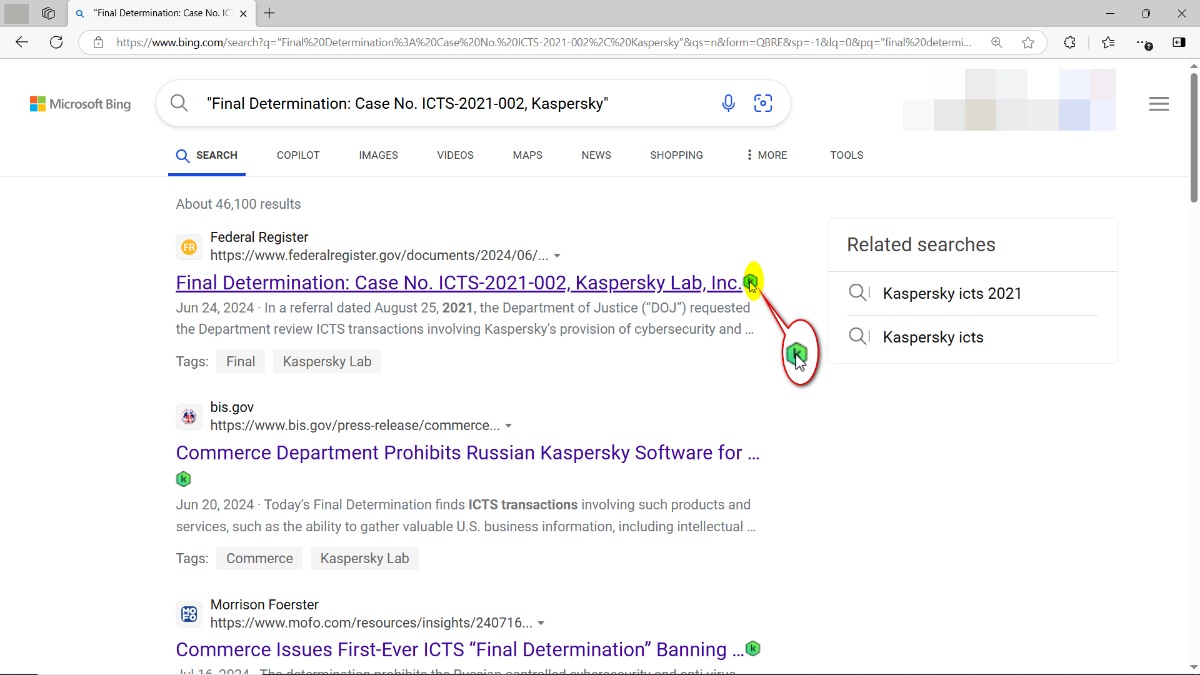Select the SEARCH tab
The height and width of the screenshot is (675, 1200).
click(207, 155)
